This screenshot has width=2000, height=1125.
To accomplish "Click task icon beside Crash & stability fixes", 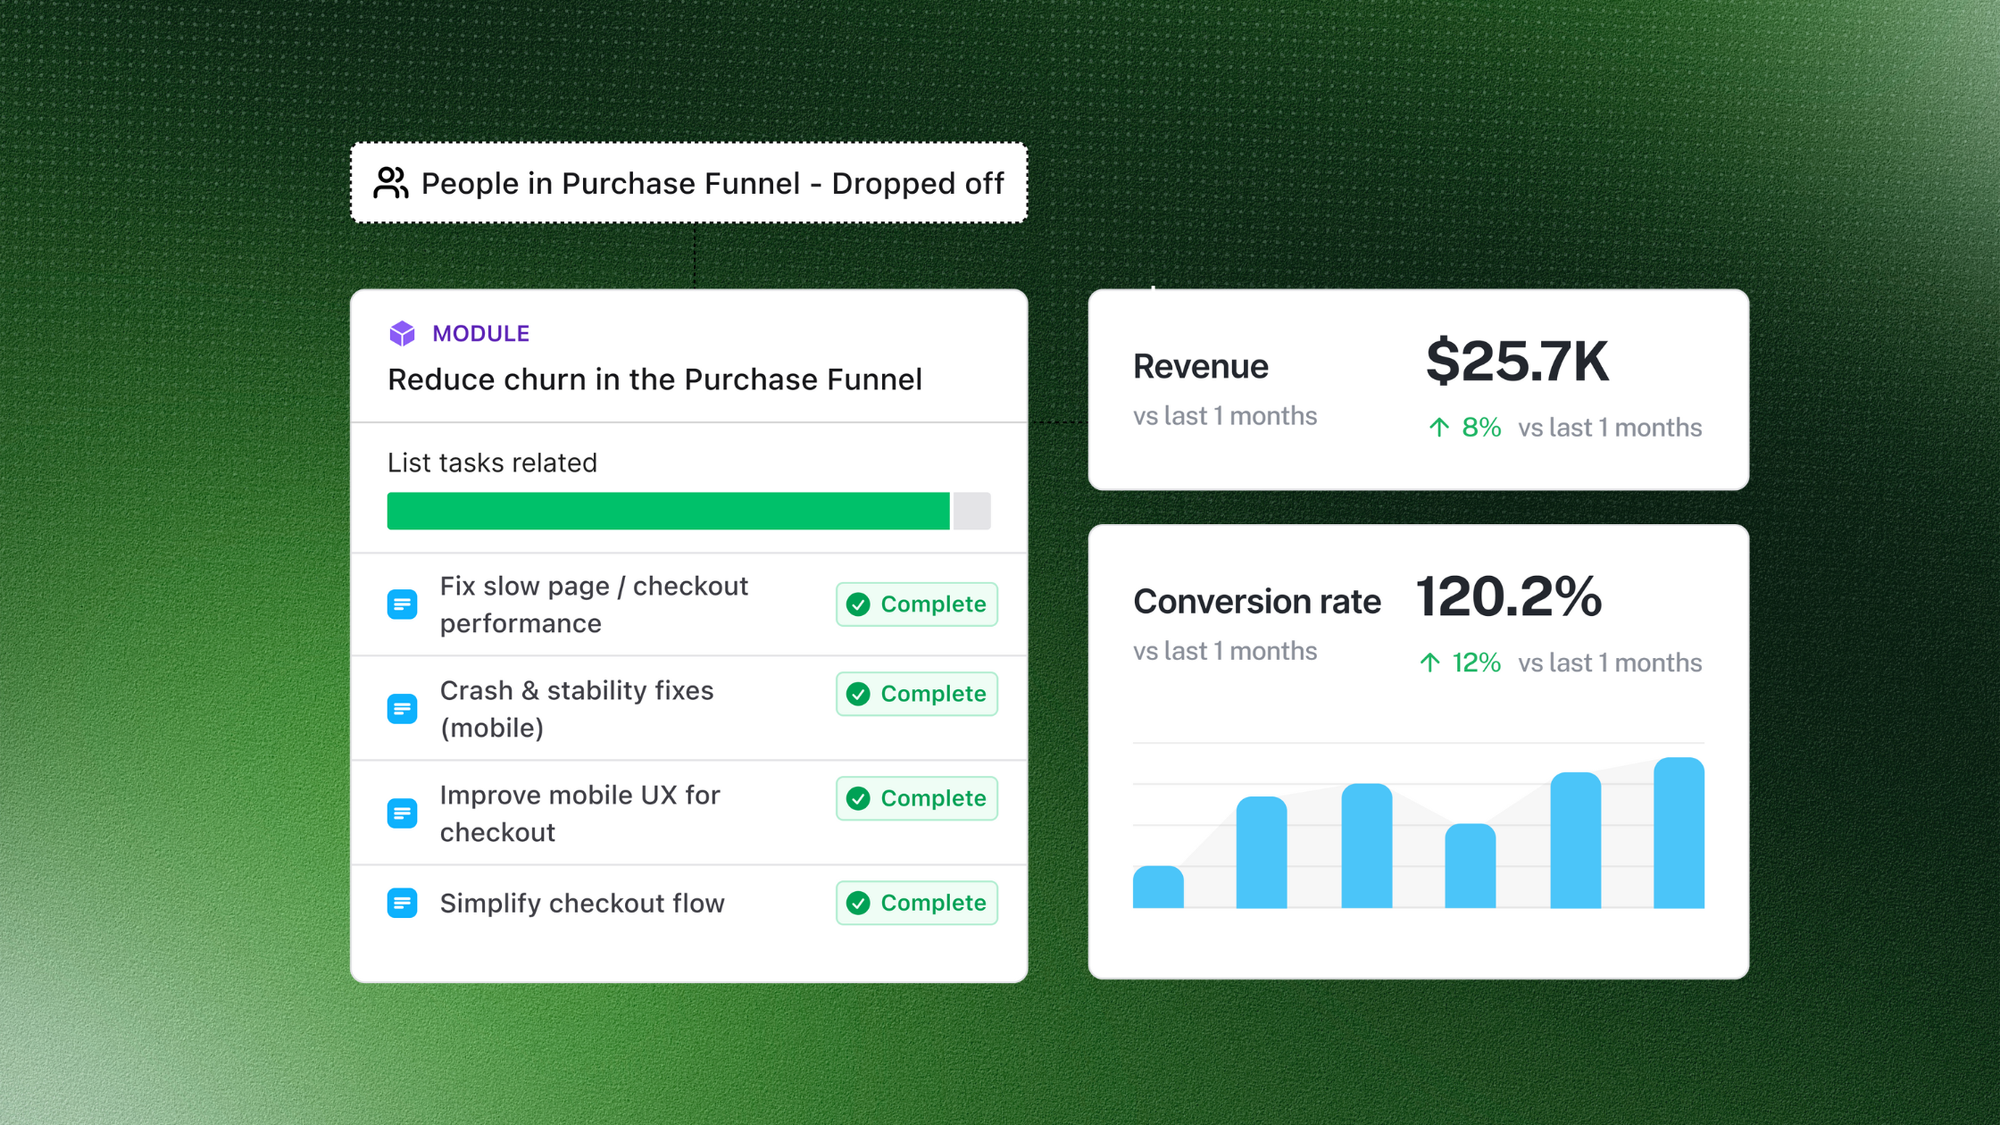I will tap(402, 709).
